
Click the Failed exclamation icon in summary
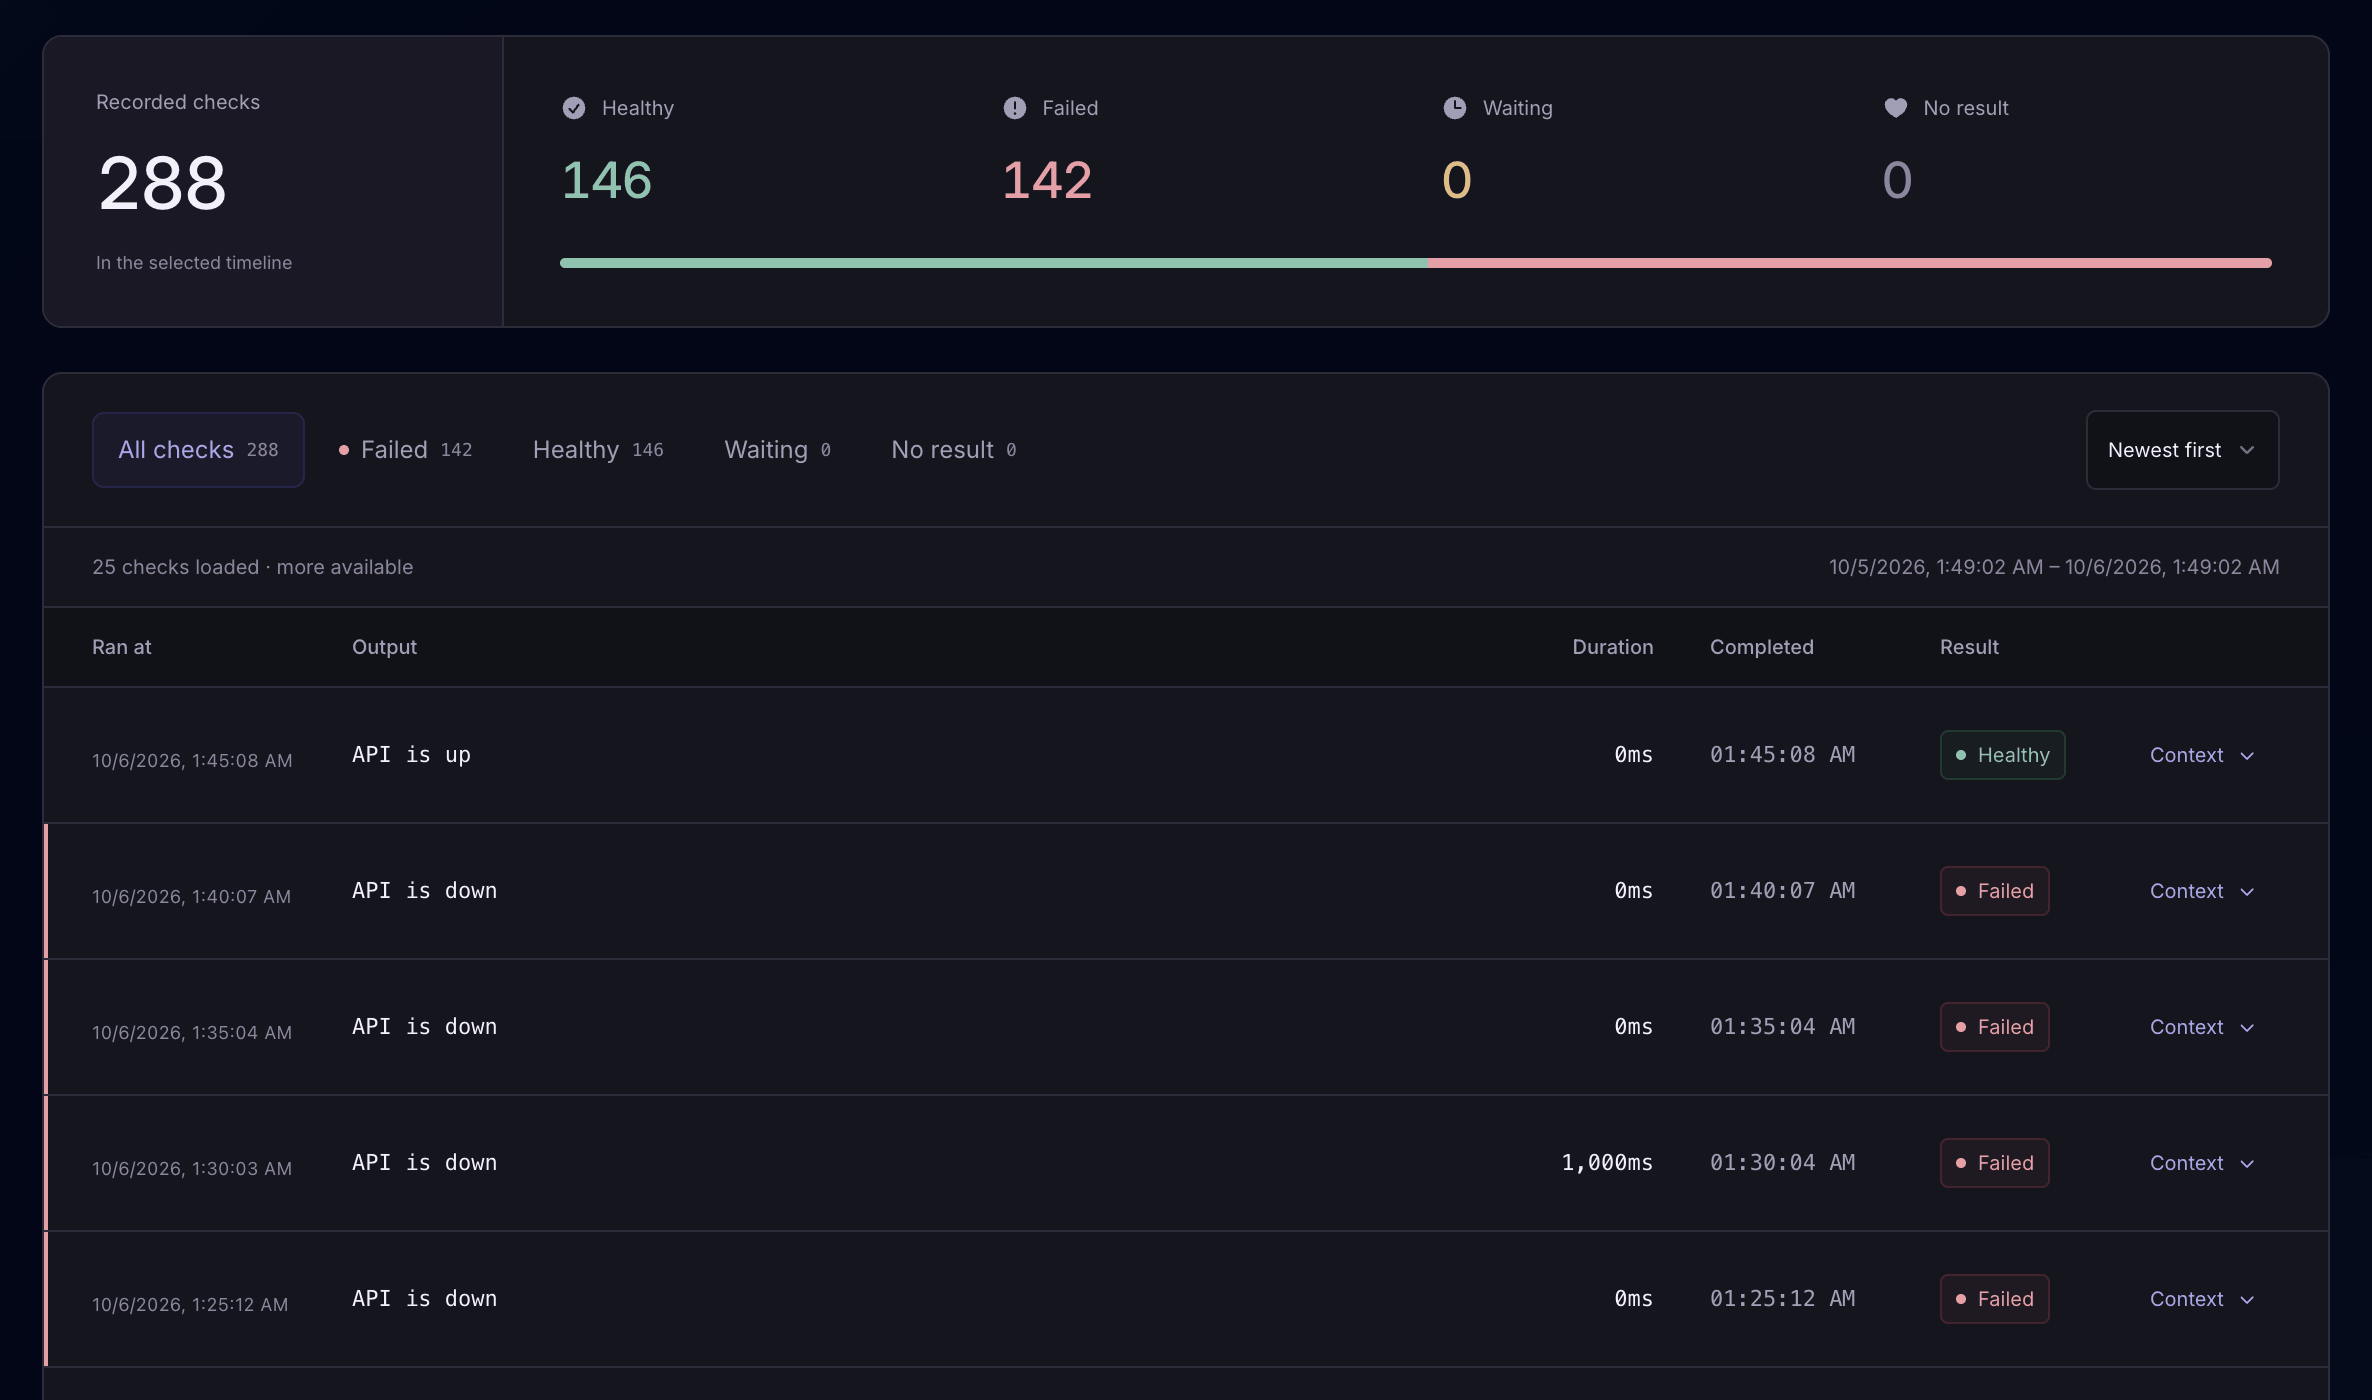pyautogui.click(x=1015, y=108)
